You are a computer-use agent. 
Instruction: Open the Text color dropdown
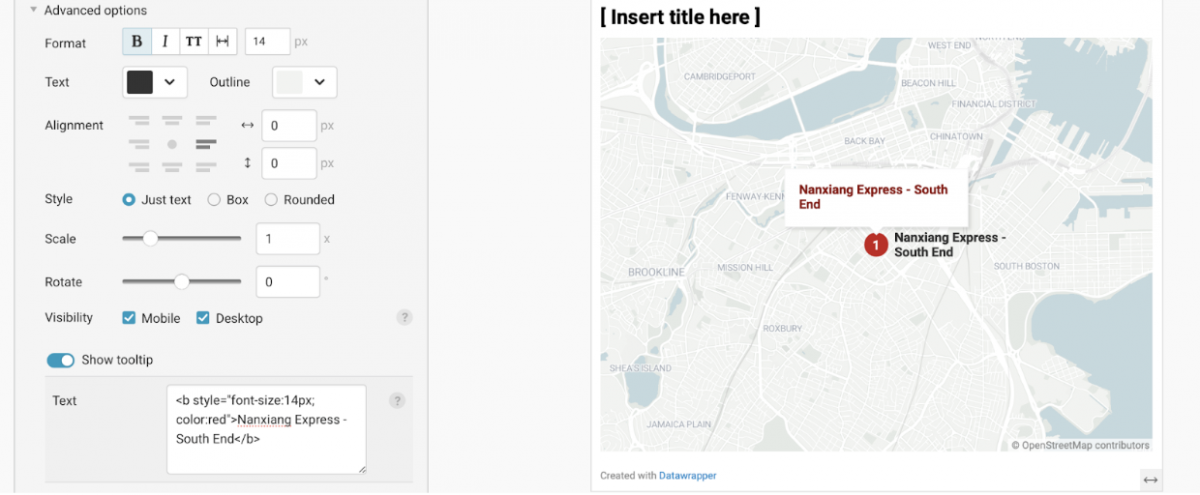155,82
